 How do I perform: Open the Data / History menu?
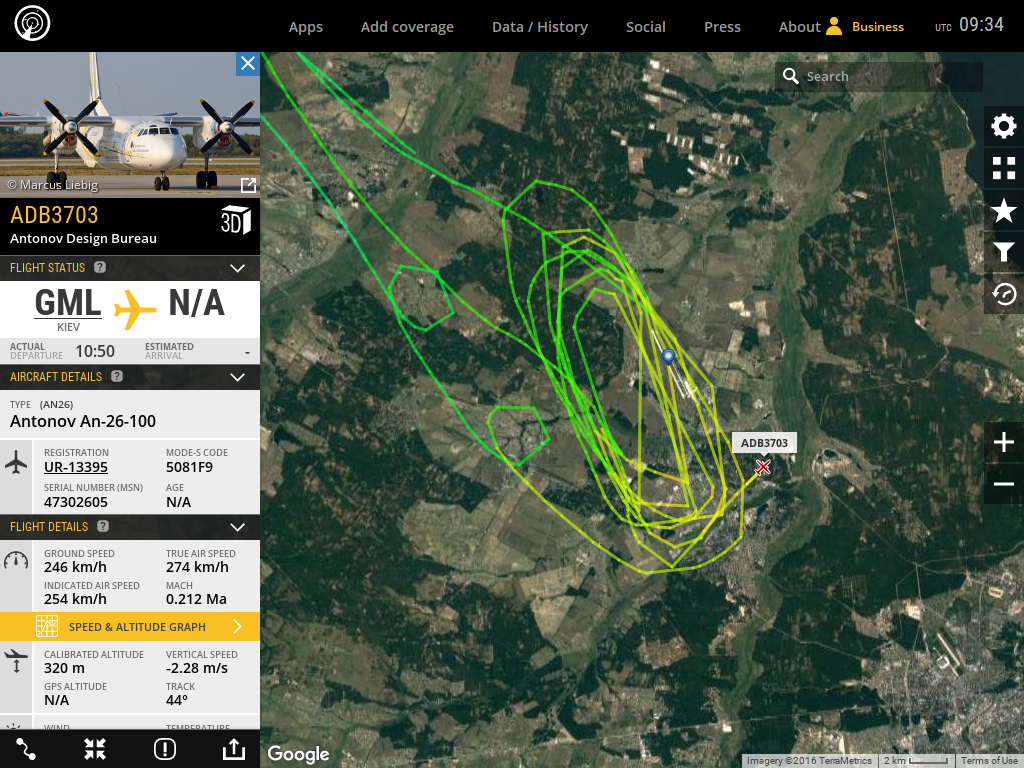tap(539, 27)
